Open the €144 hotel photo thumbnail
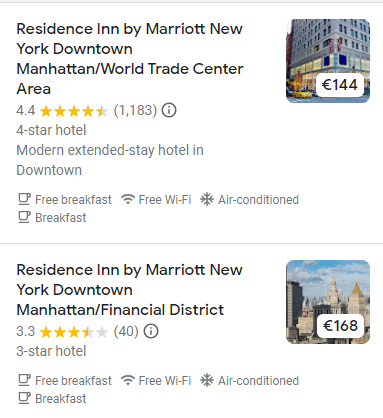This screenshot has height=418, width=383. click(x=328, y=61)
